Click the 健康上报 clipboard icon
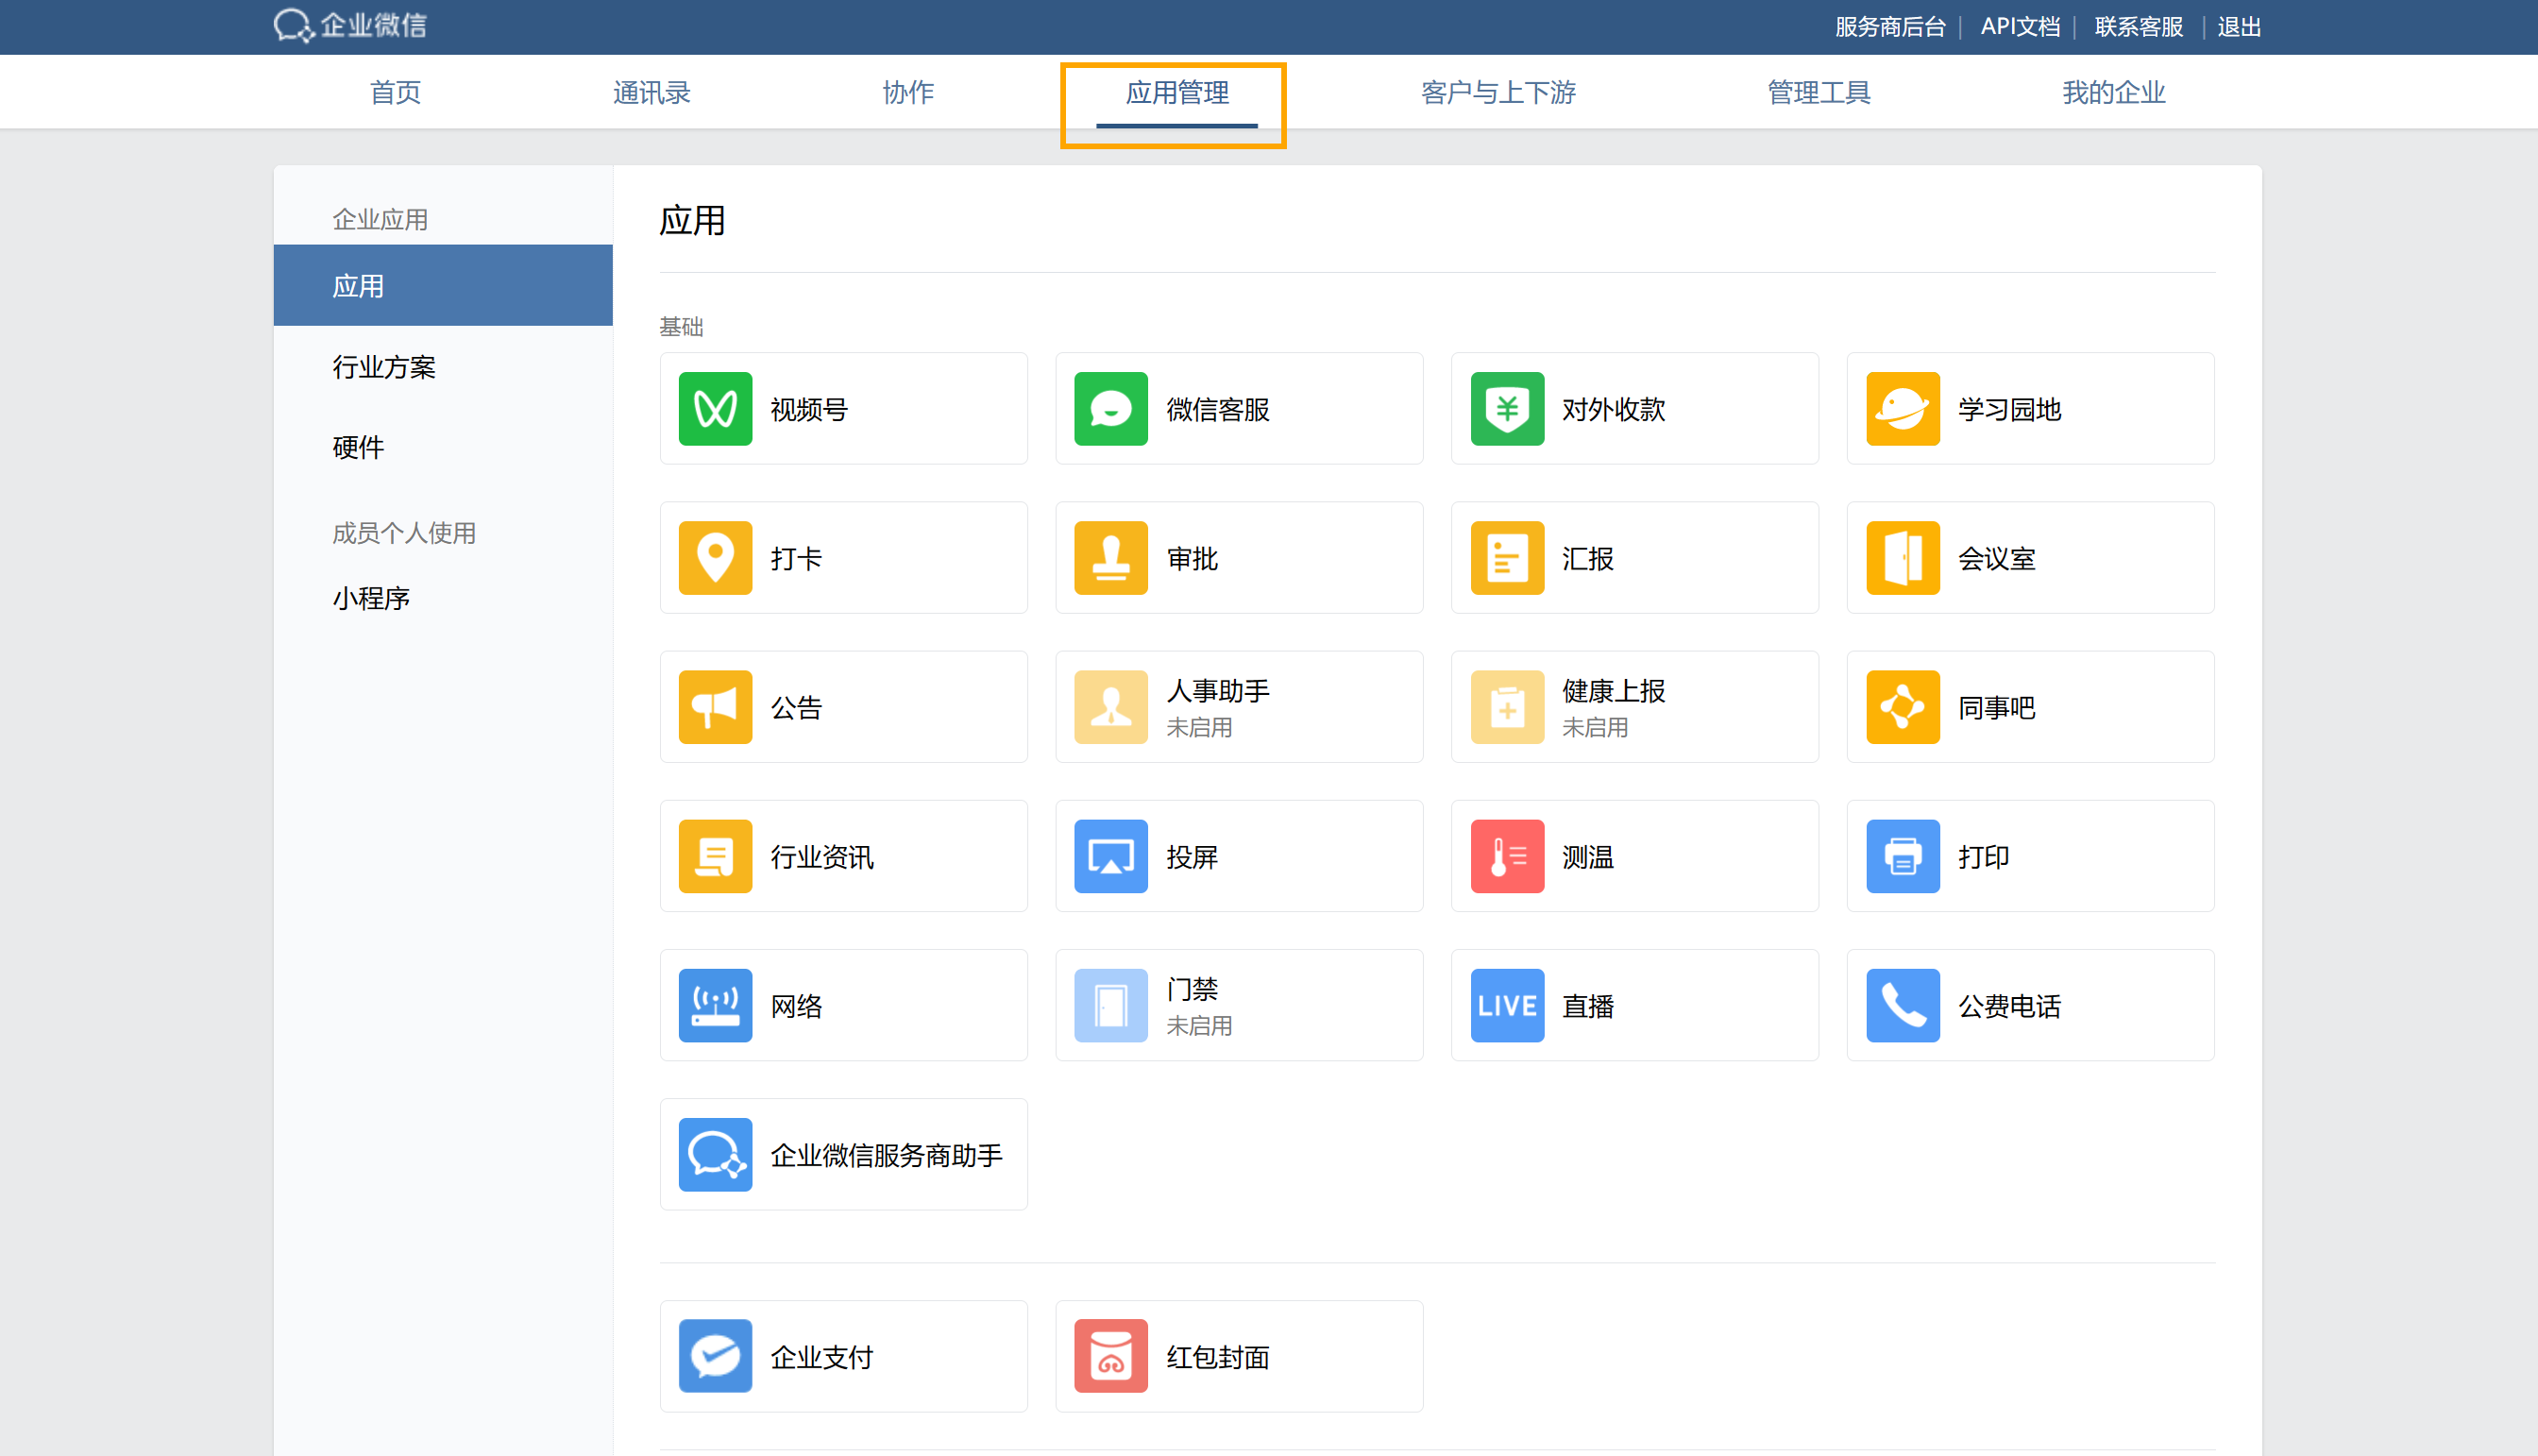This screenshot has width=2538, height=1456. [x=1507, y=707]
